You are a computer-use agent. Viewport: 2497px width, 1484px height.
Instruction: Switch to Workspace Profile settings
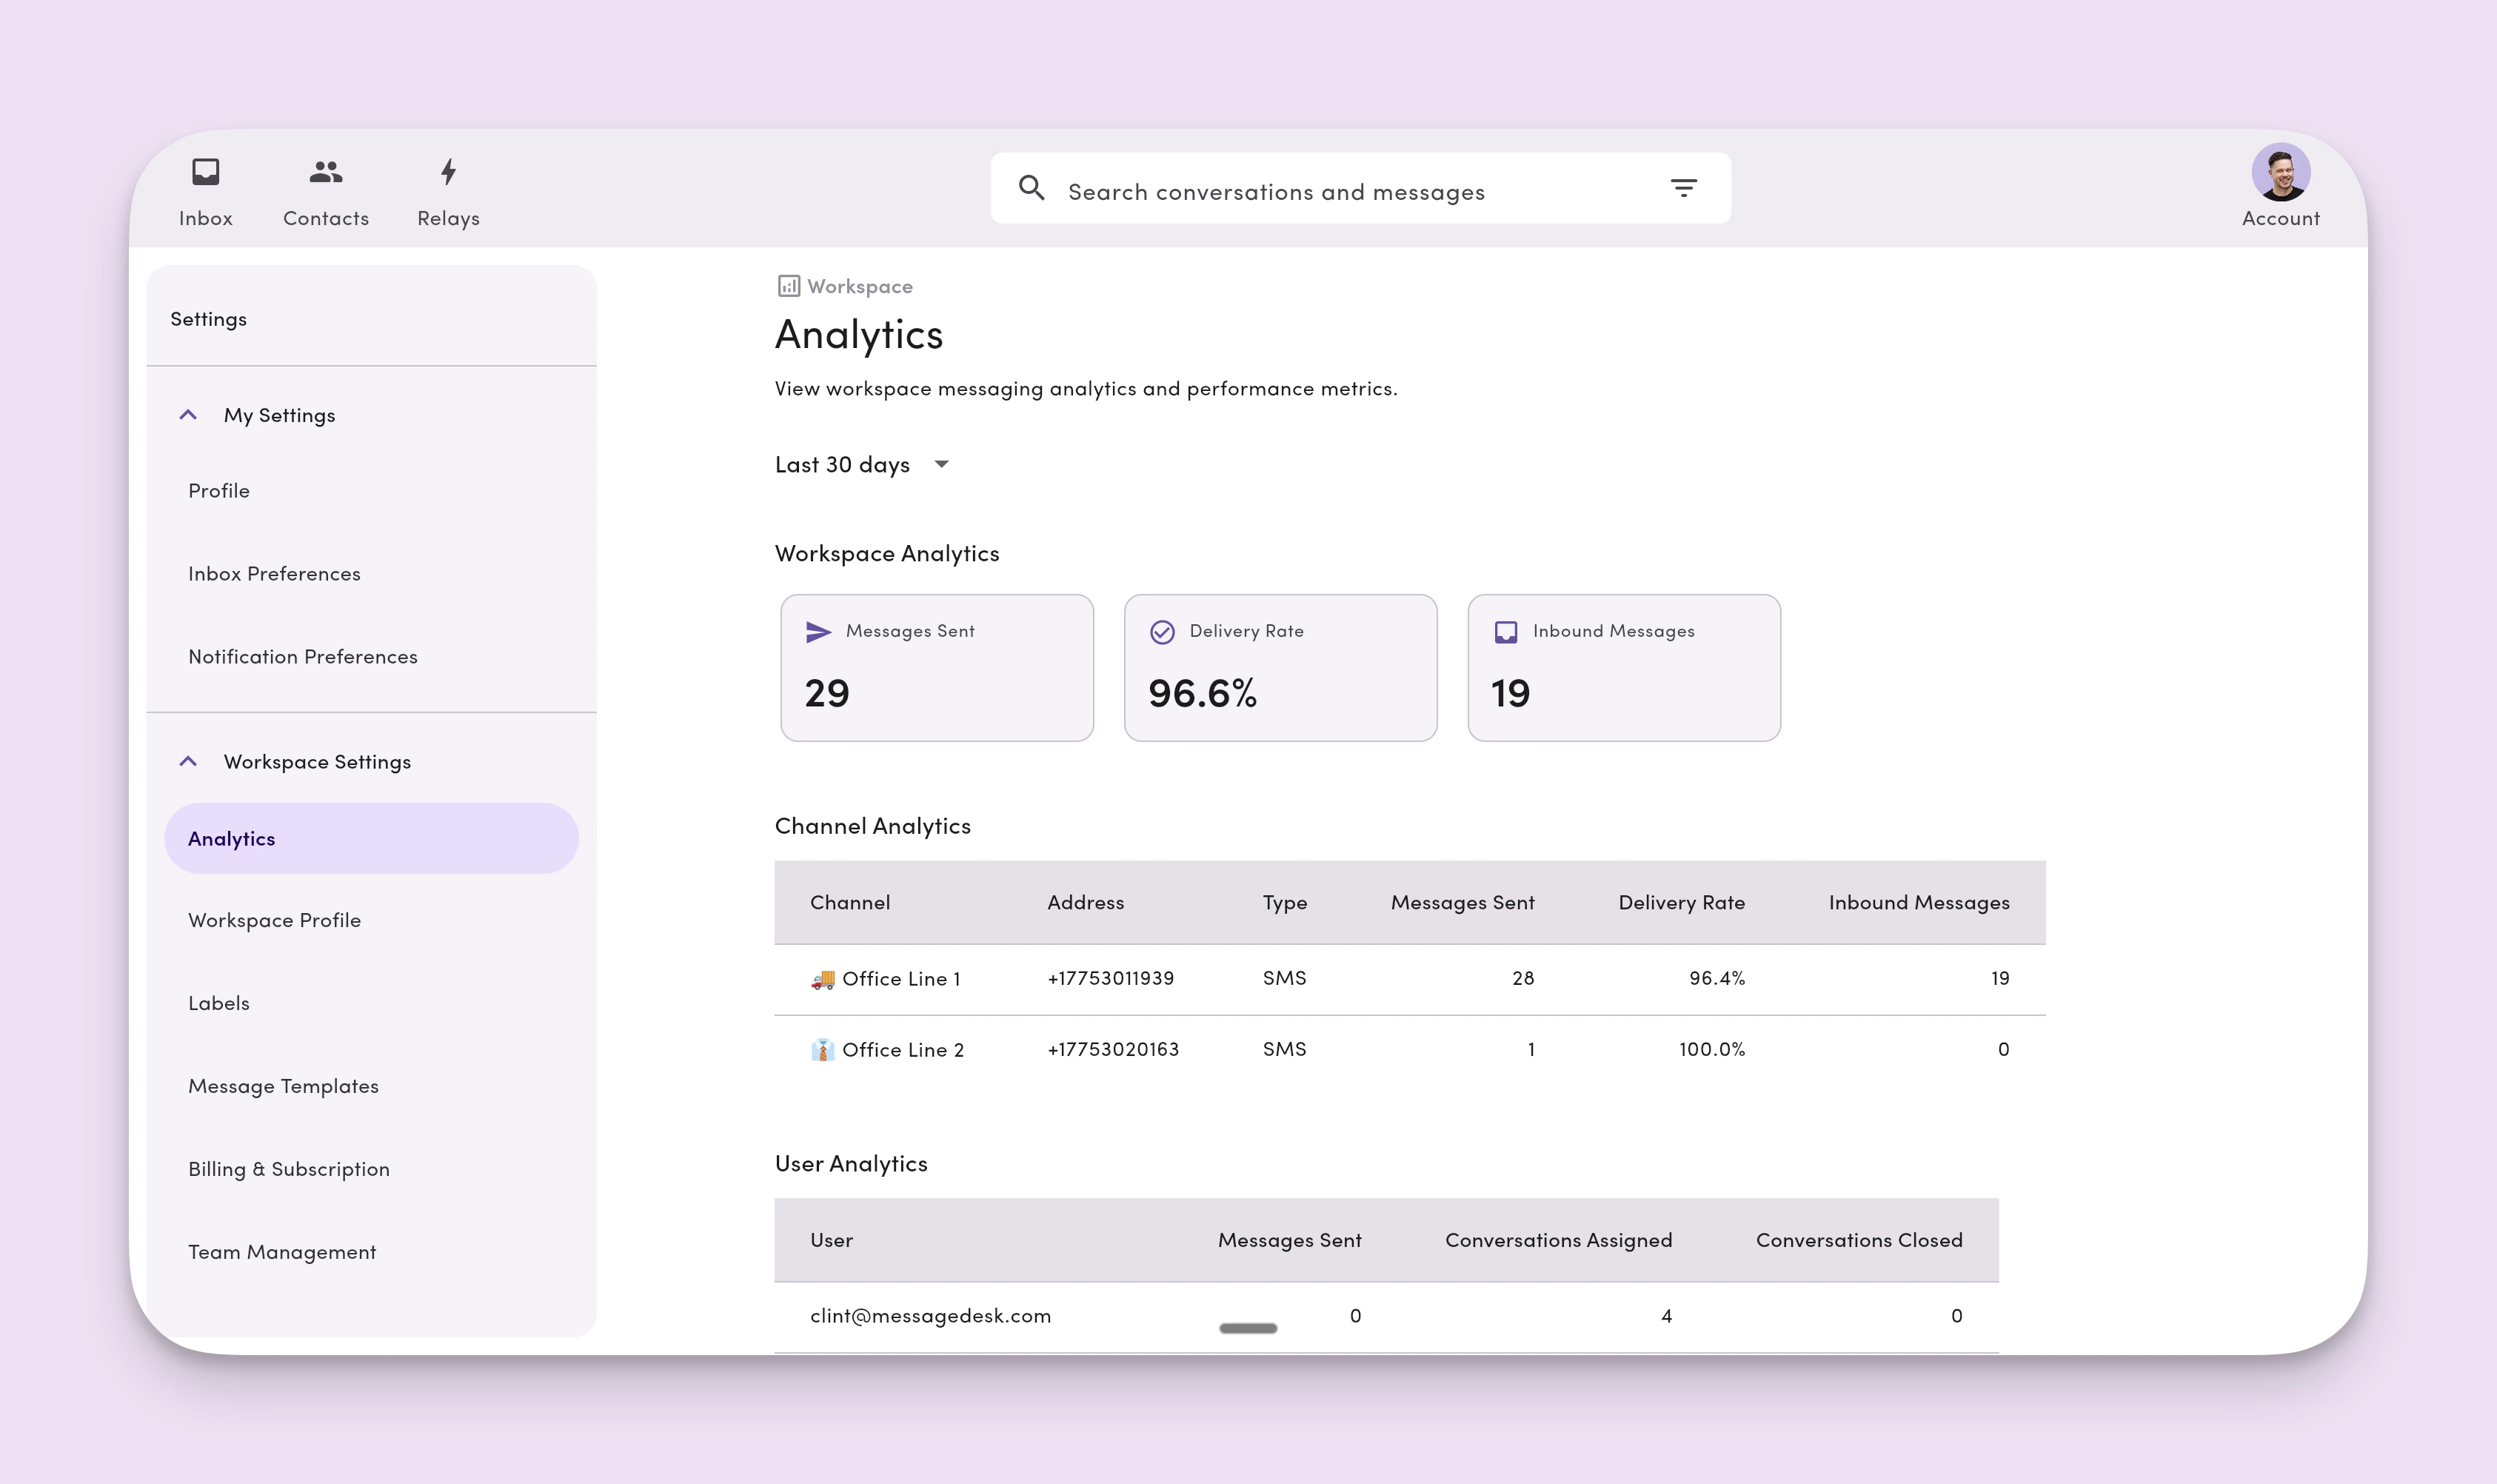coord(275,919)
